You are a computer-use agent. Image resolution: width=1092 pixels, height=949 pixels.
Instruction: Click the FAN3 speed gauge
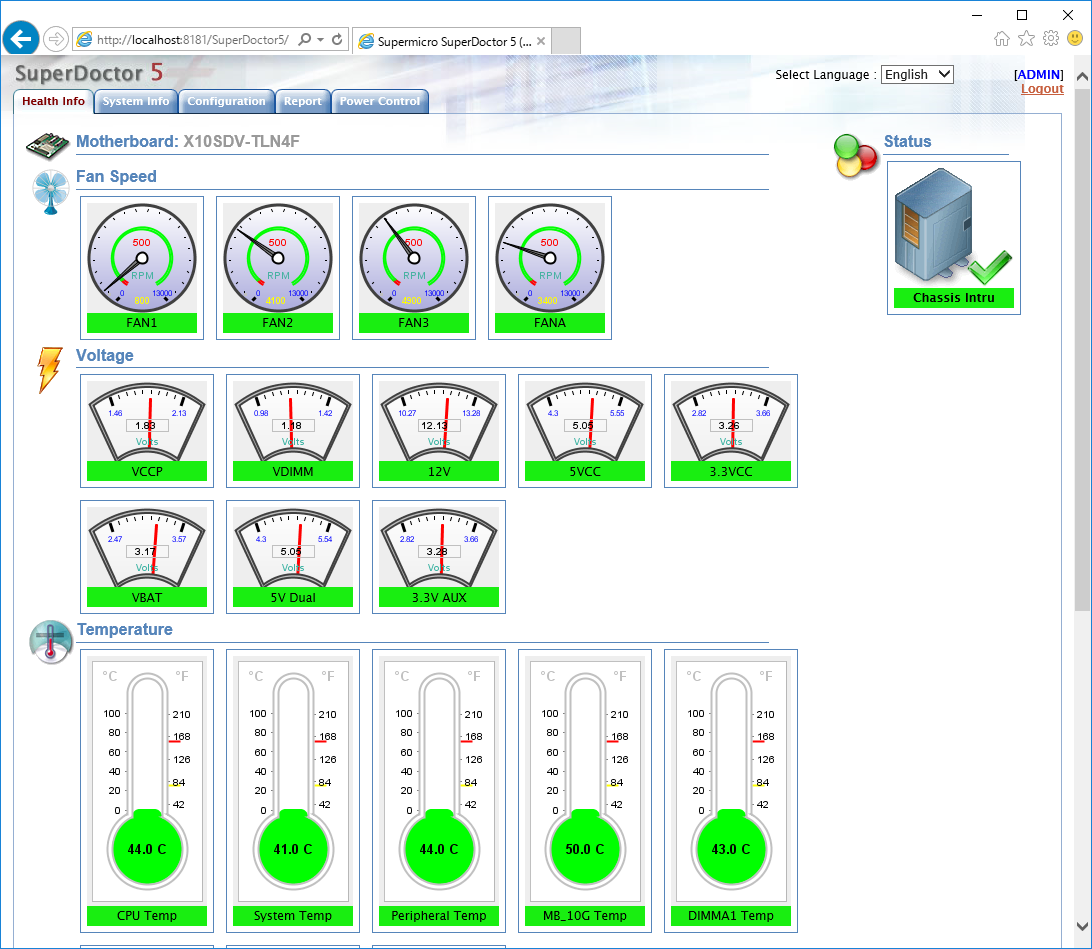coord(414,258)
